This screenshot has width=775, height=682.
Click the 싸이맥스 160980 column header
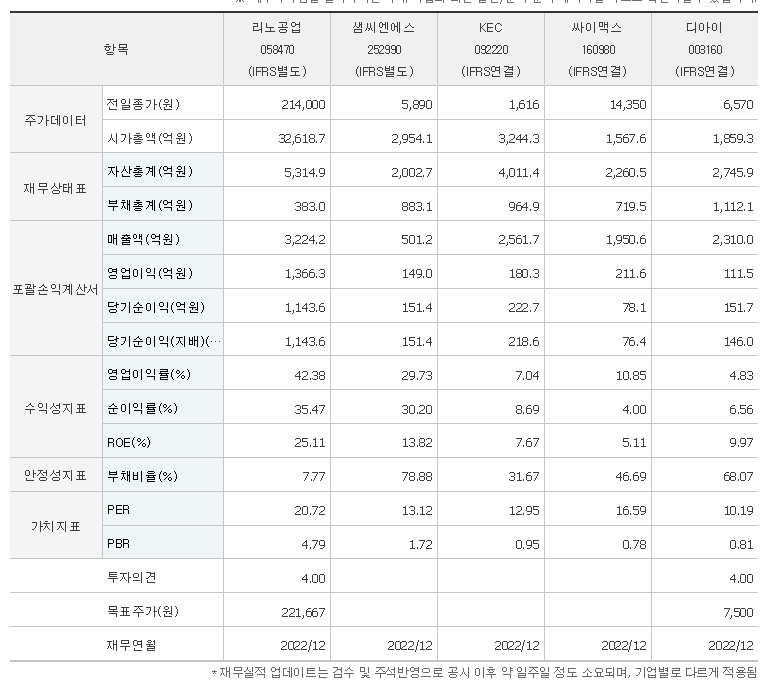coord(598,49)
